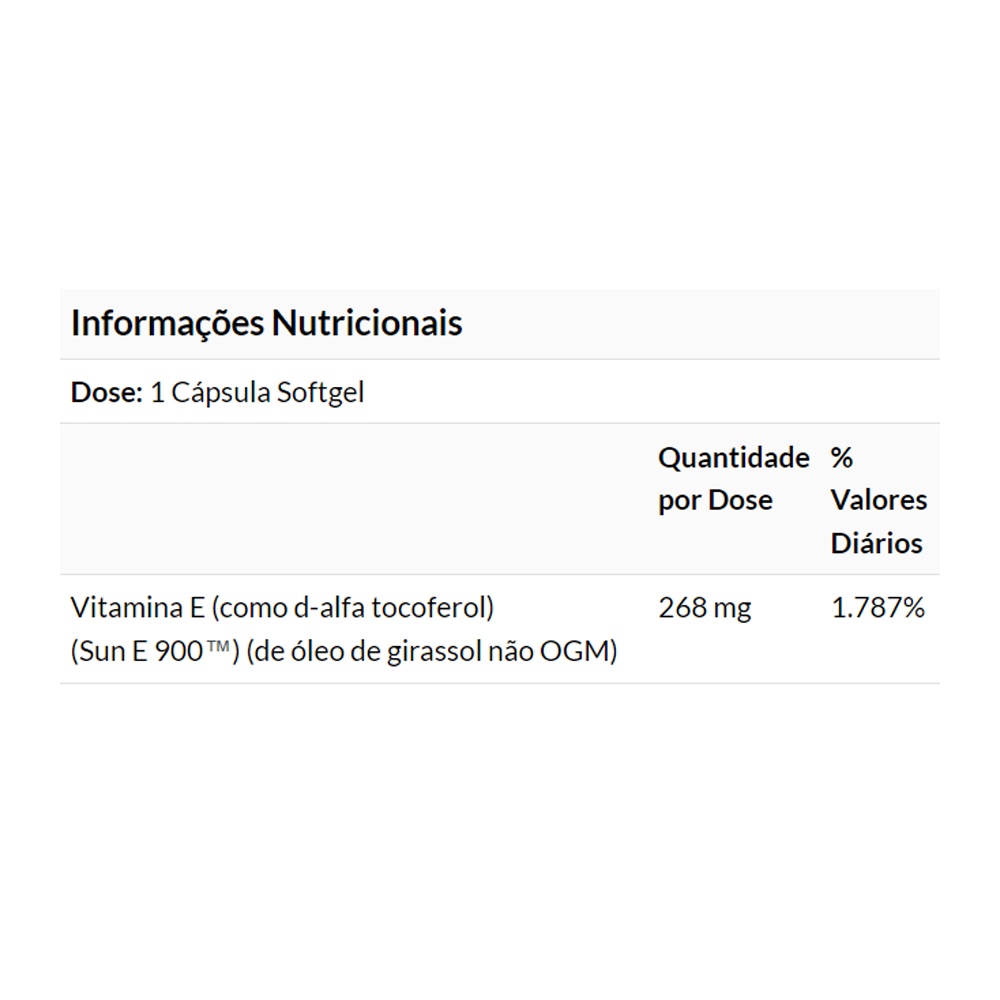The width and height of the screenshot is (1000, 1000).
Task: Click "por Dose" in the column header
Action: pos(715,500)
